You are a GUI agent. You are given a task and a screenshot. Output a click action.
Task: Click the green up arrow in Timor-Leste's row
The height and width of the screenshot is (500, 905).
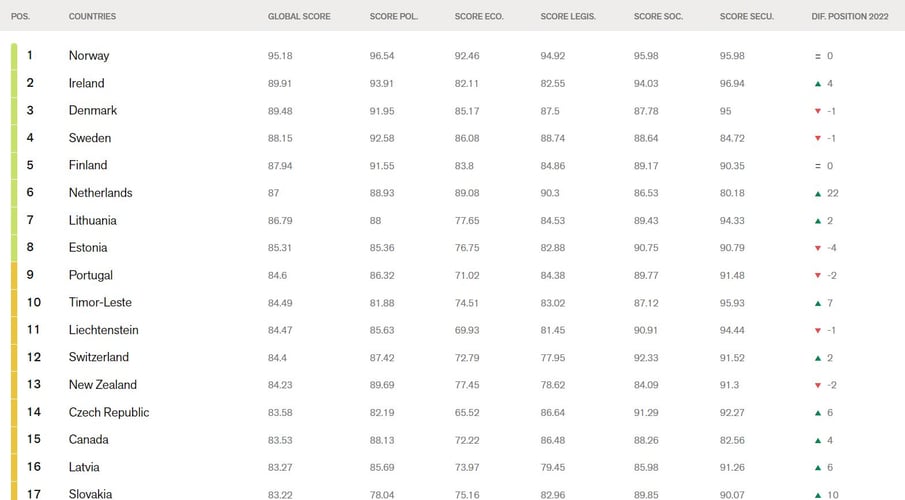click(818, 303)
